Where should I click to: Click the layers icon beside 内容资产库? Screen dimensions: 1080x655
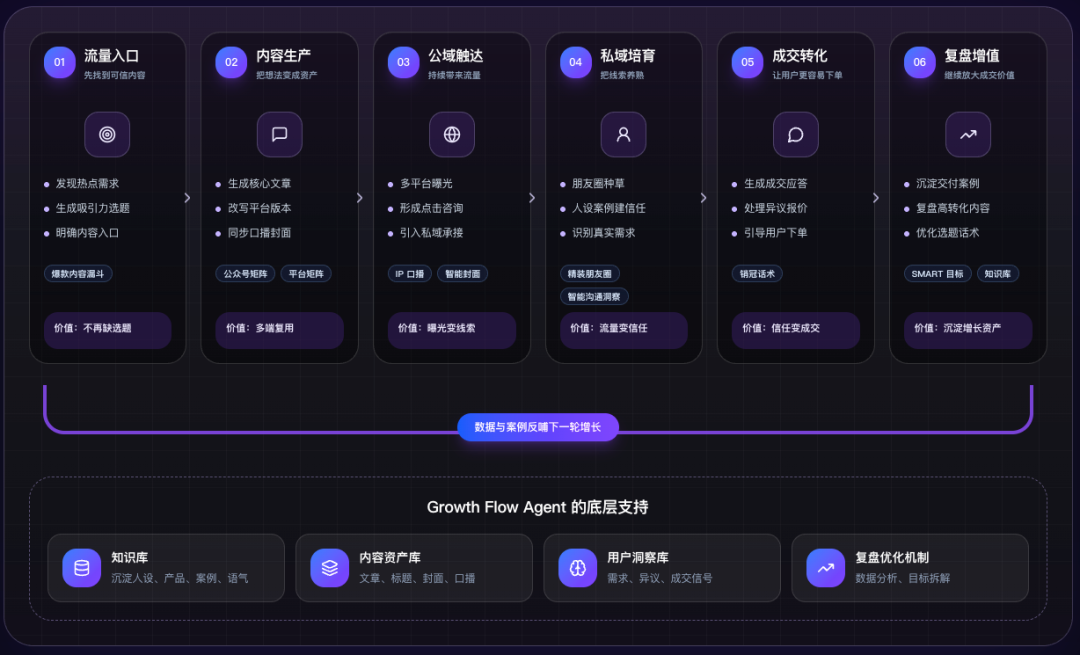329,568
